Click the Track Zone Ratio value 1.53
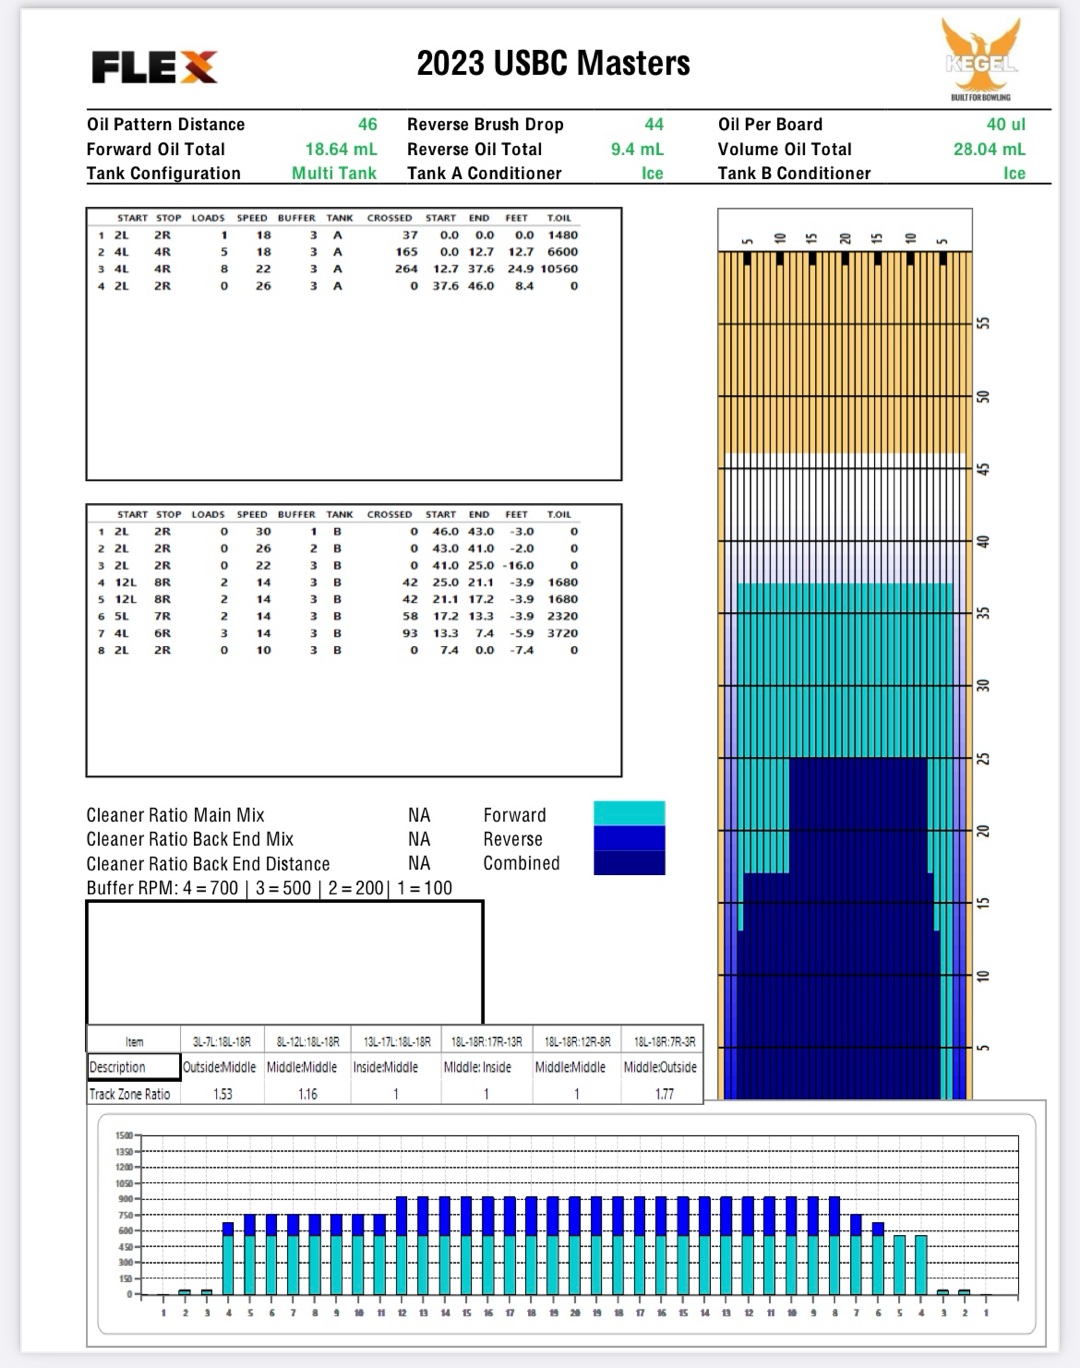This screenshot has height=1368, width=1080. point(223,1094)
